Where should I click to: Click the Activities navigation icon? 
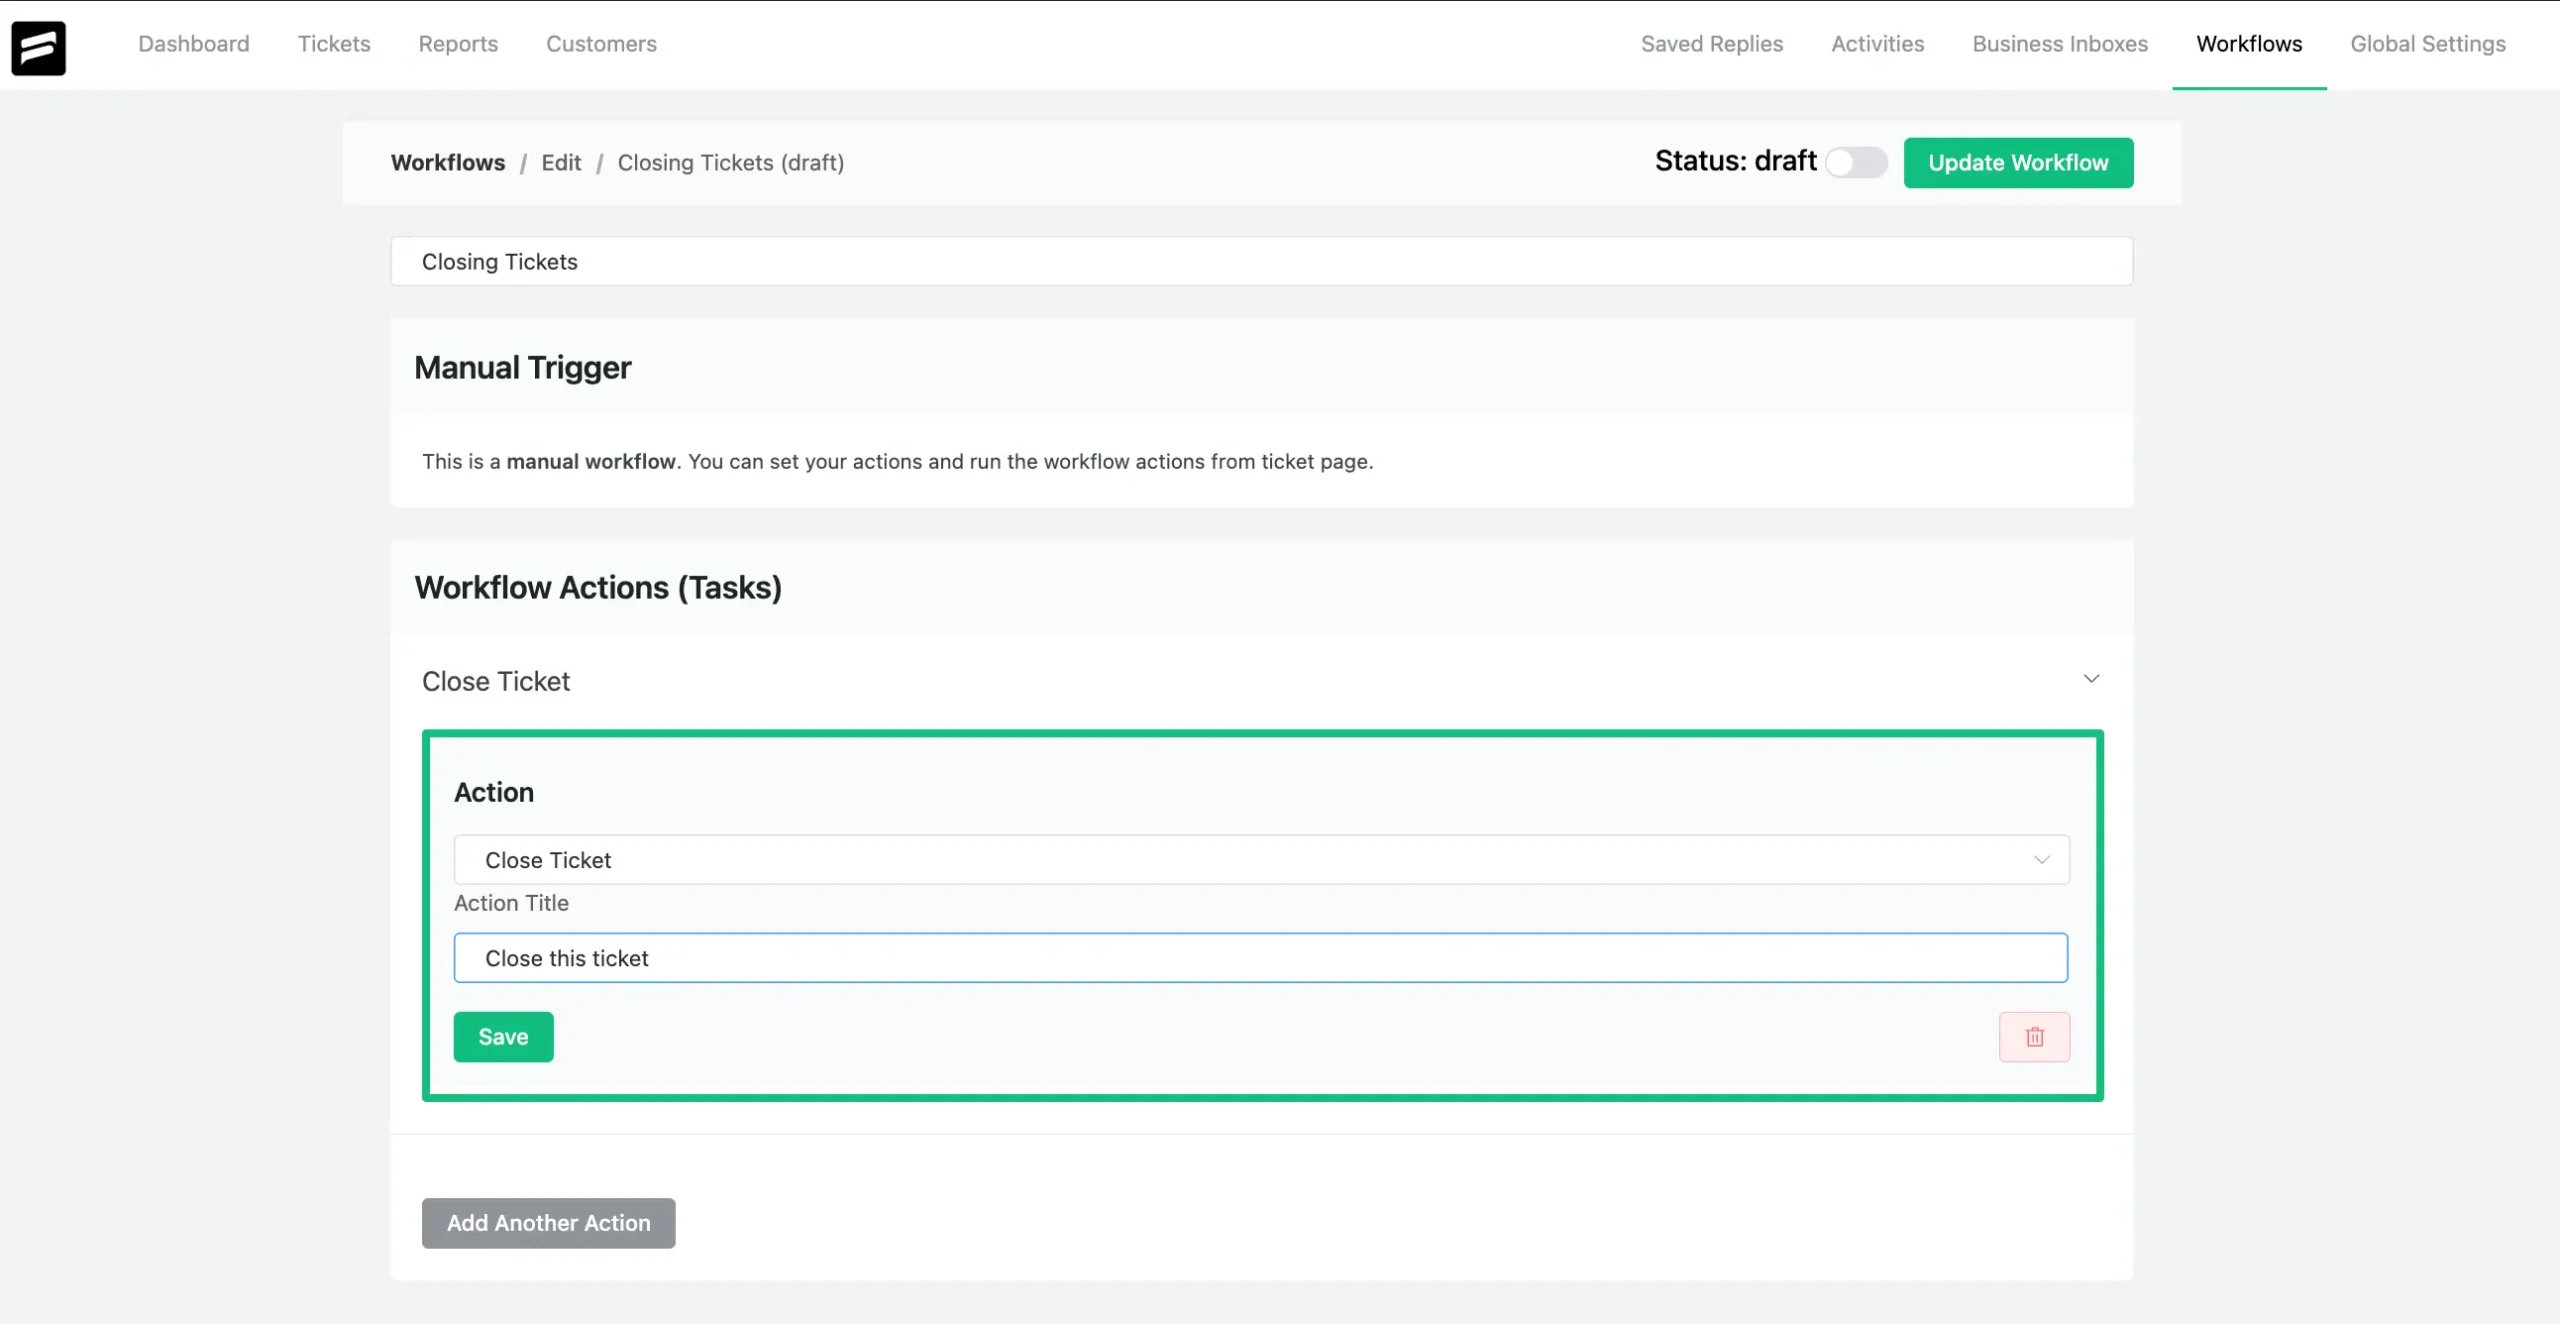tap(1878, 46)
